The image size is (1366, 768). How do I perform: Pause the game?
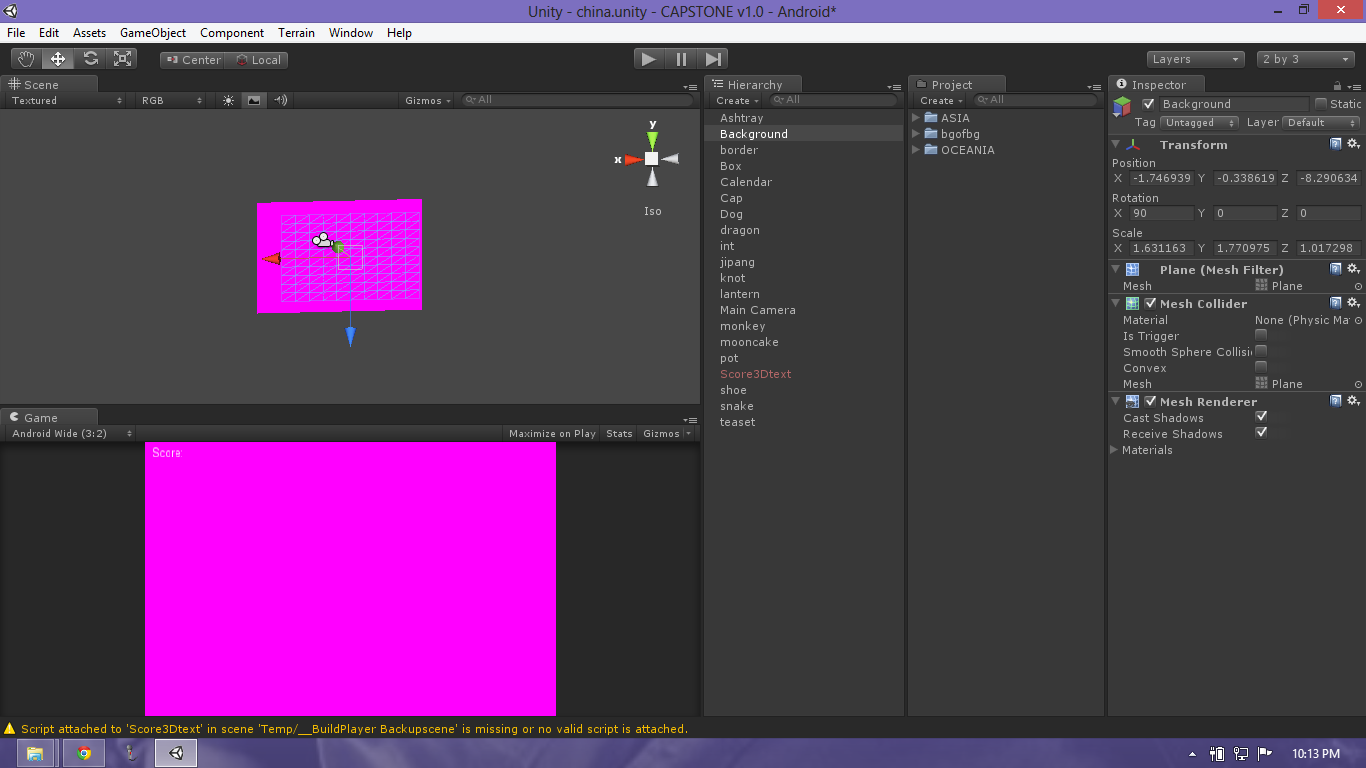click(x=681, y=59)
